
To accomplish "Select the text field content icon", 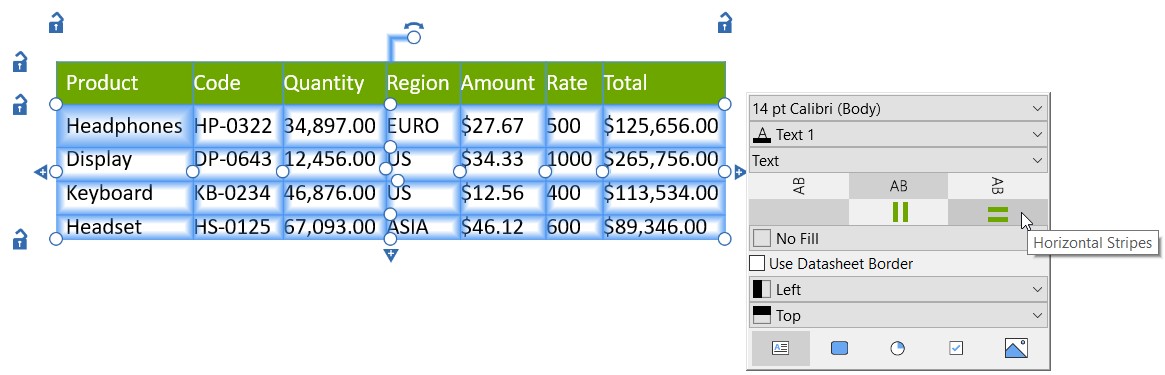I will pos(781,348).
